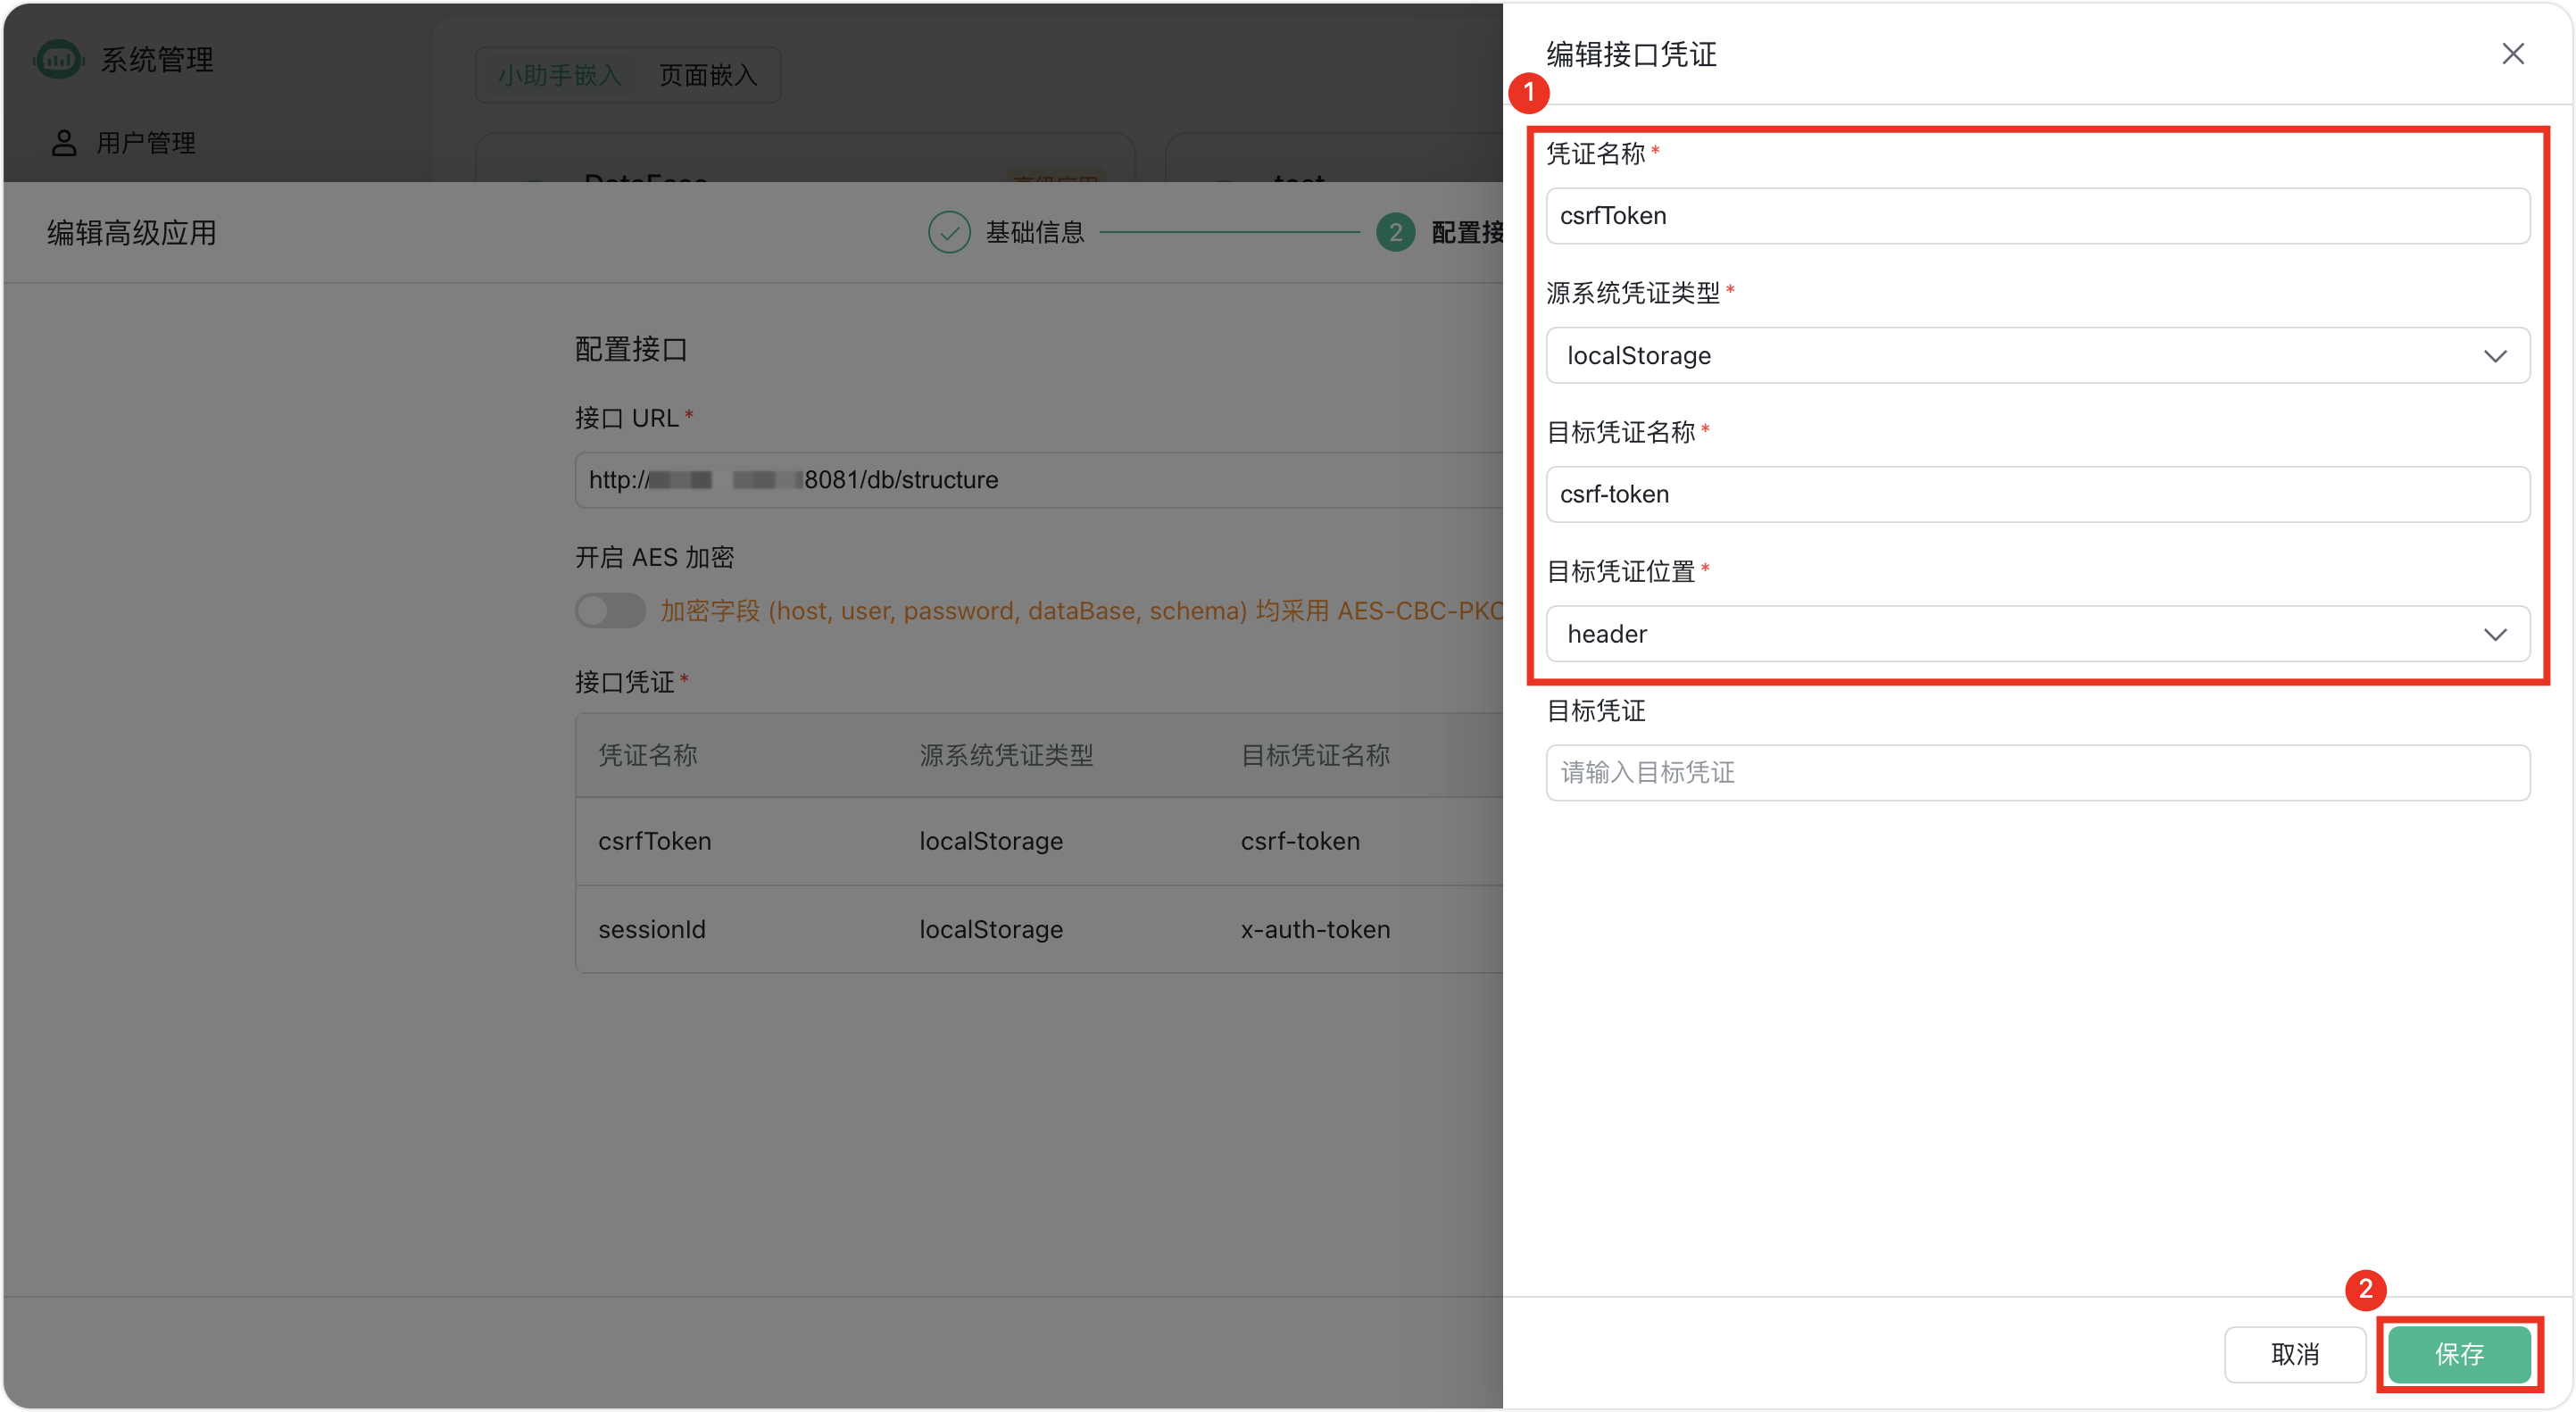Click the step 2 circle indicator
This screenshot has width=2576, height=1412.
pyautogui.click(x=1396, y=231)
